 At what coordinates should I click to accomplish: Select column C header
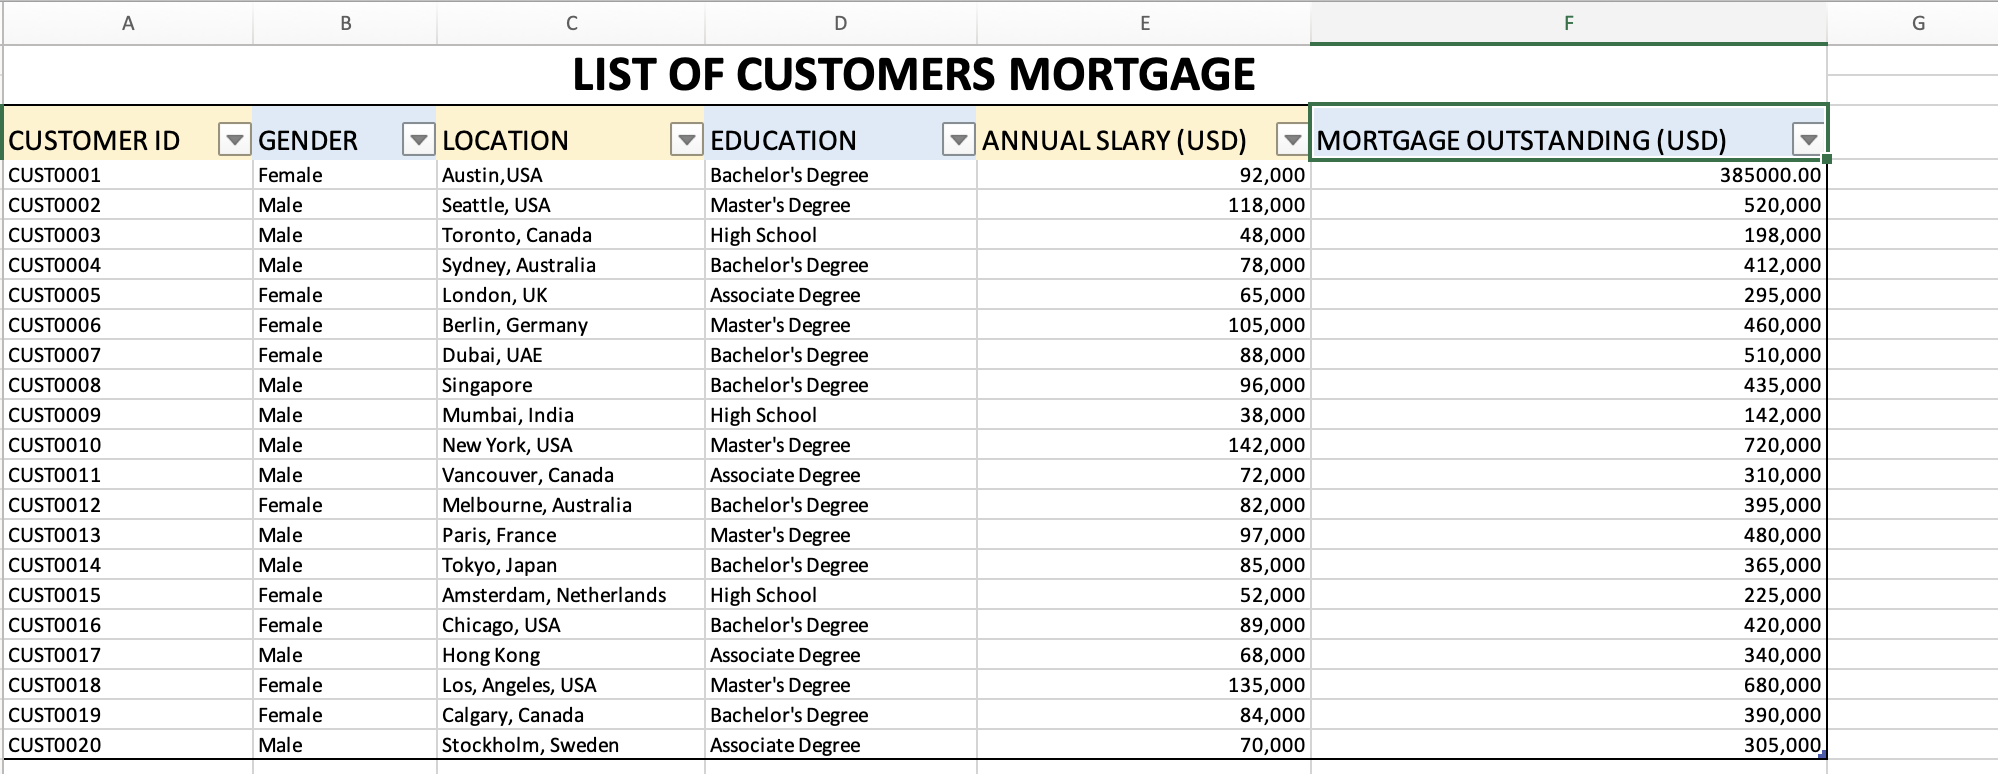(x=571, y=23)
